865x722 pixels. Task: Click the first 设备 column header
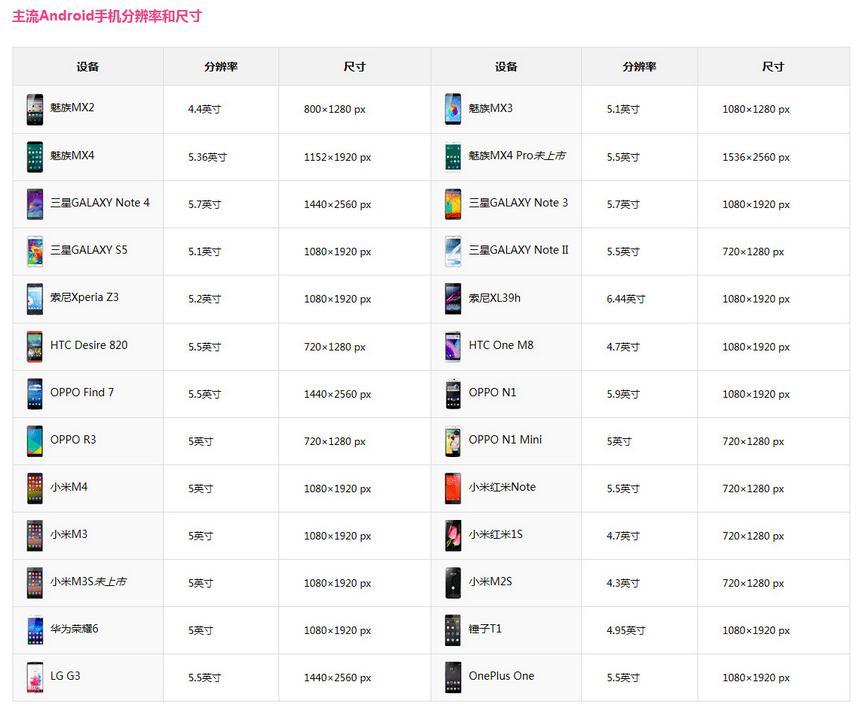point(88,67)
